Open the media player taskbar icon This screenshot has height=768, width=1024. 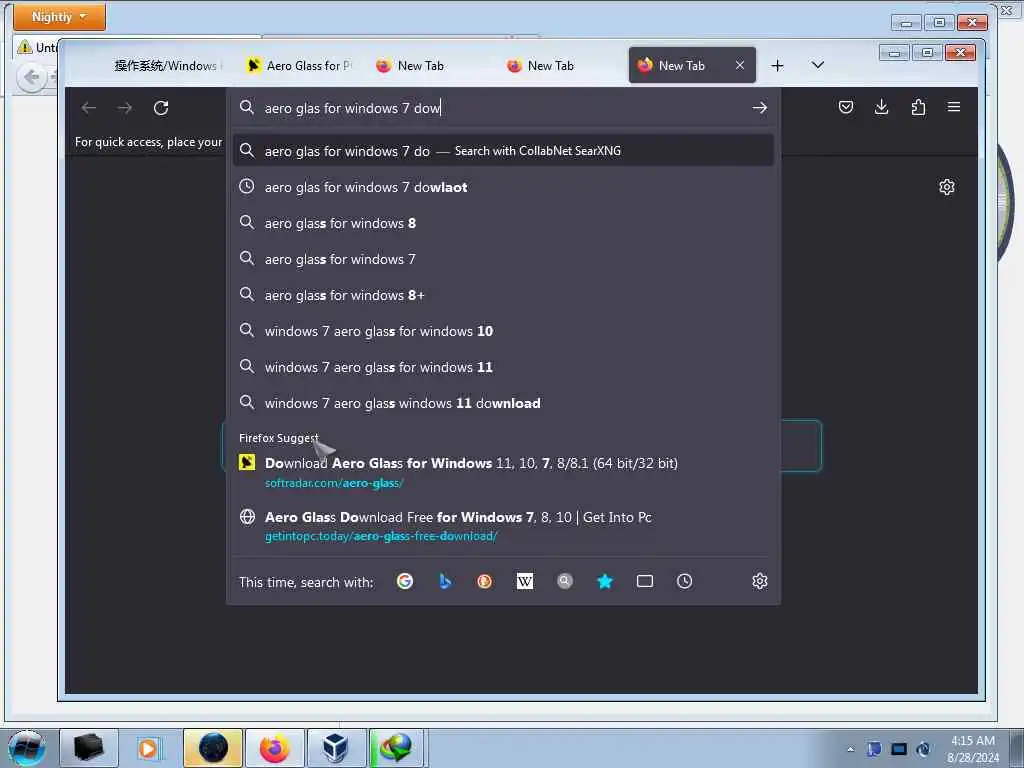tap(150, 748)
